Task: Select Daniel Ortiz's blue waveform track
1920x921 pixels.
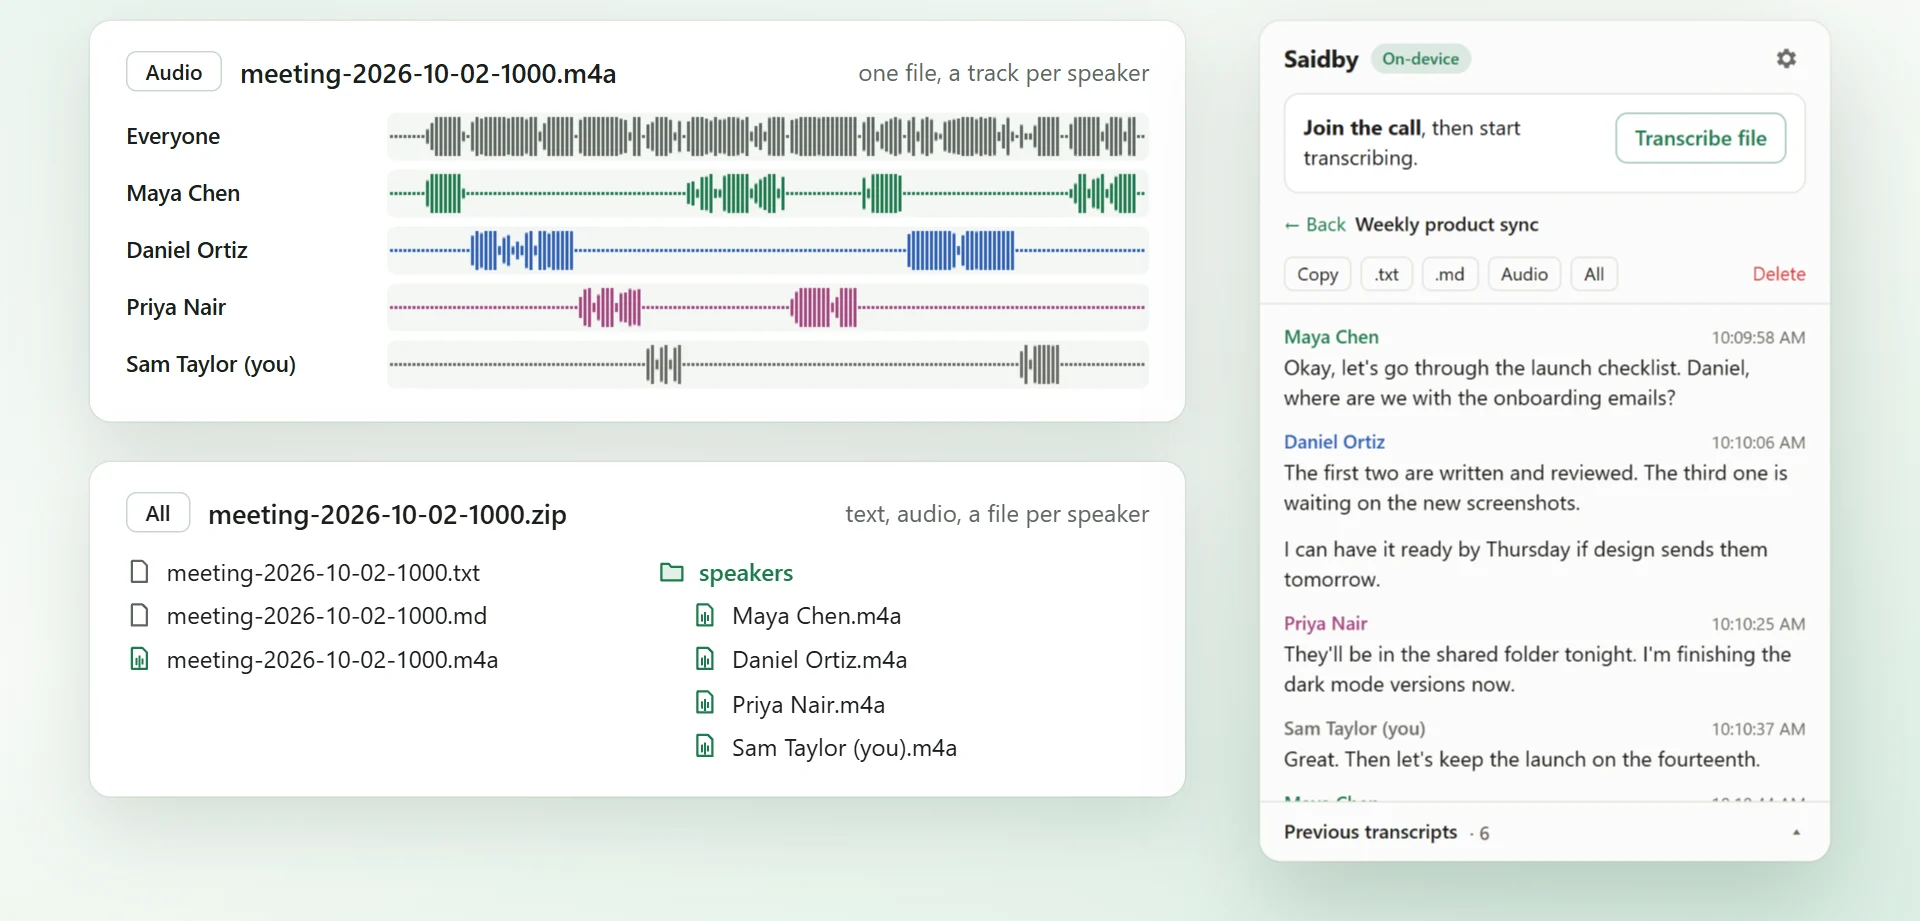Action: (768, 250)
